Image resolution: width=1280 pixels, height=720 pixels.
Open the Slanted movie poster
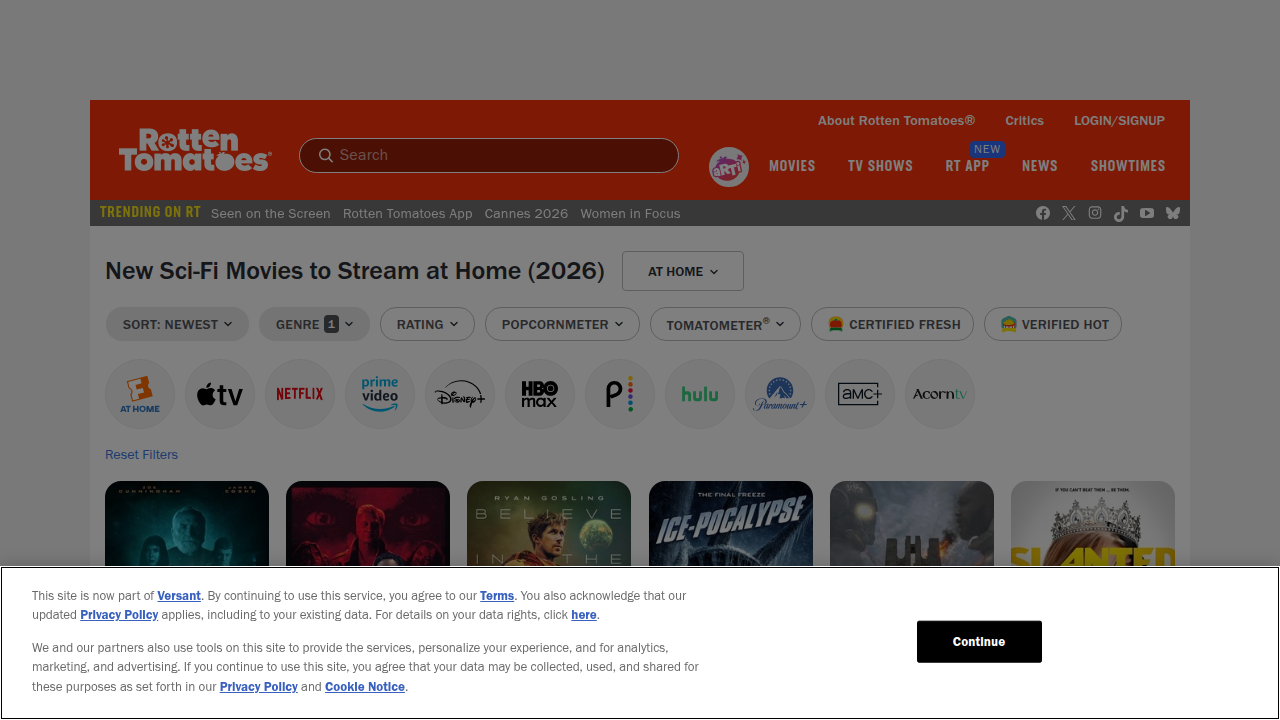point(1093,524)
